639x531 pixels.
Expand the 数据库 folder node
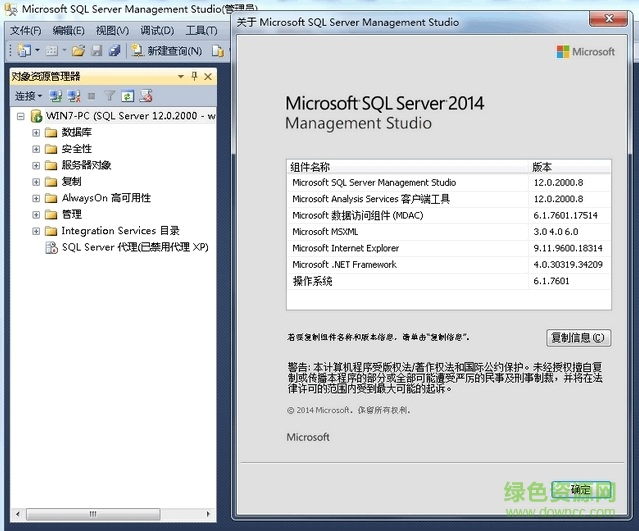coord(36,133)
